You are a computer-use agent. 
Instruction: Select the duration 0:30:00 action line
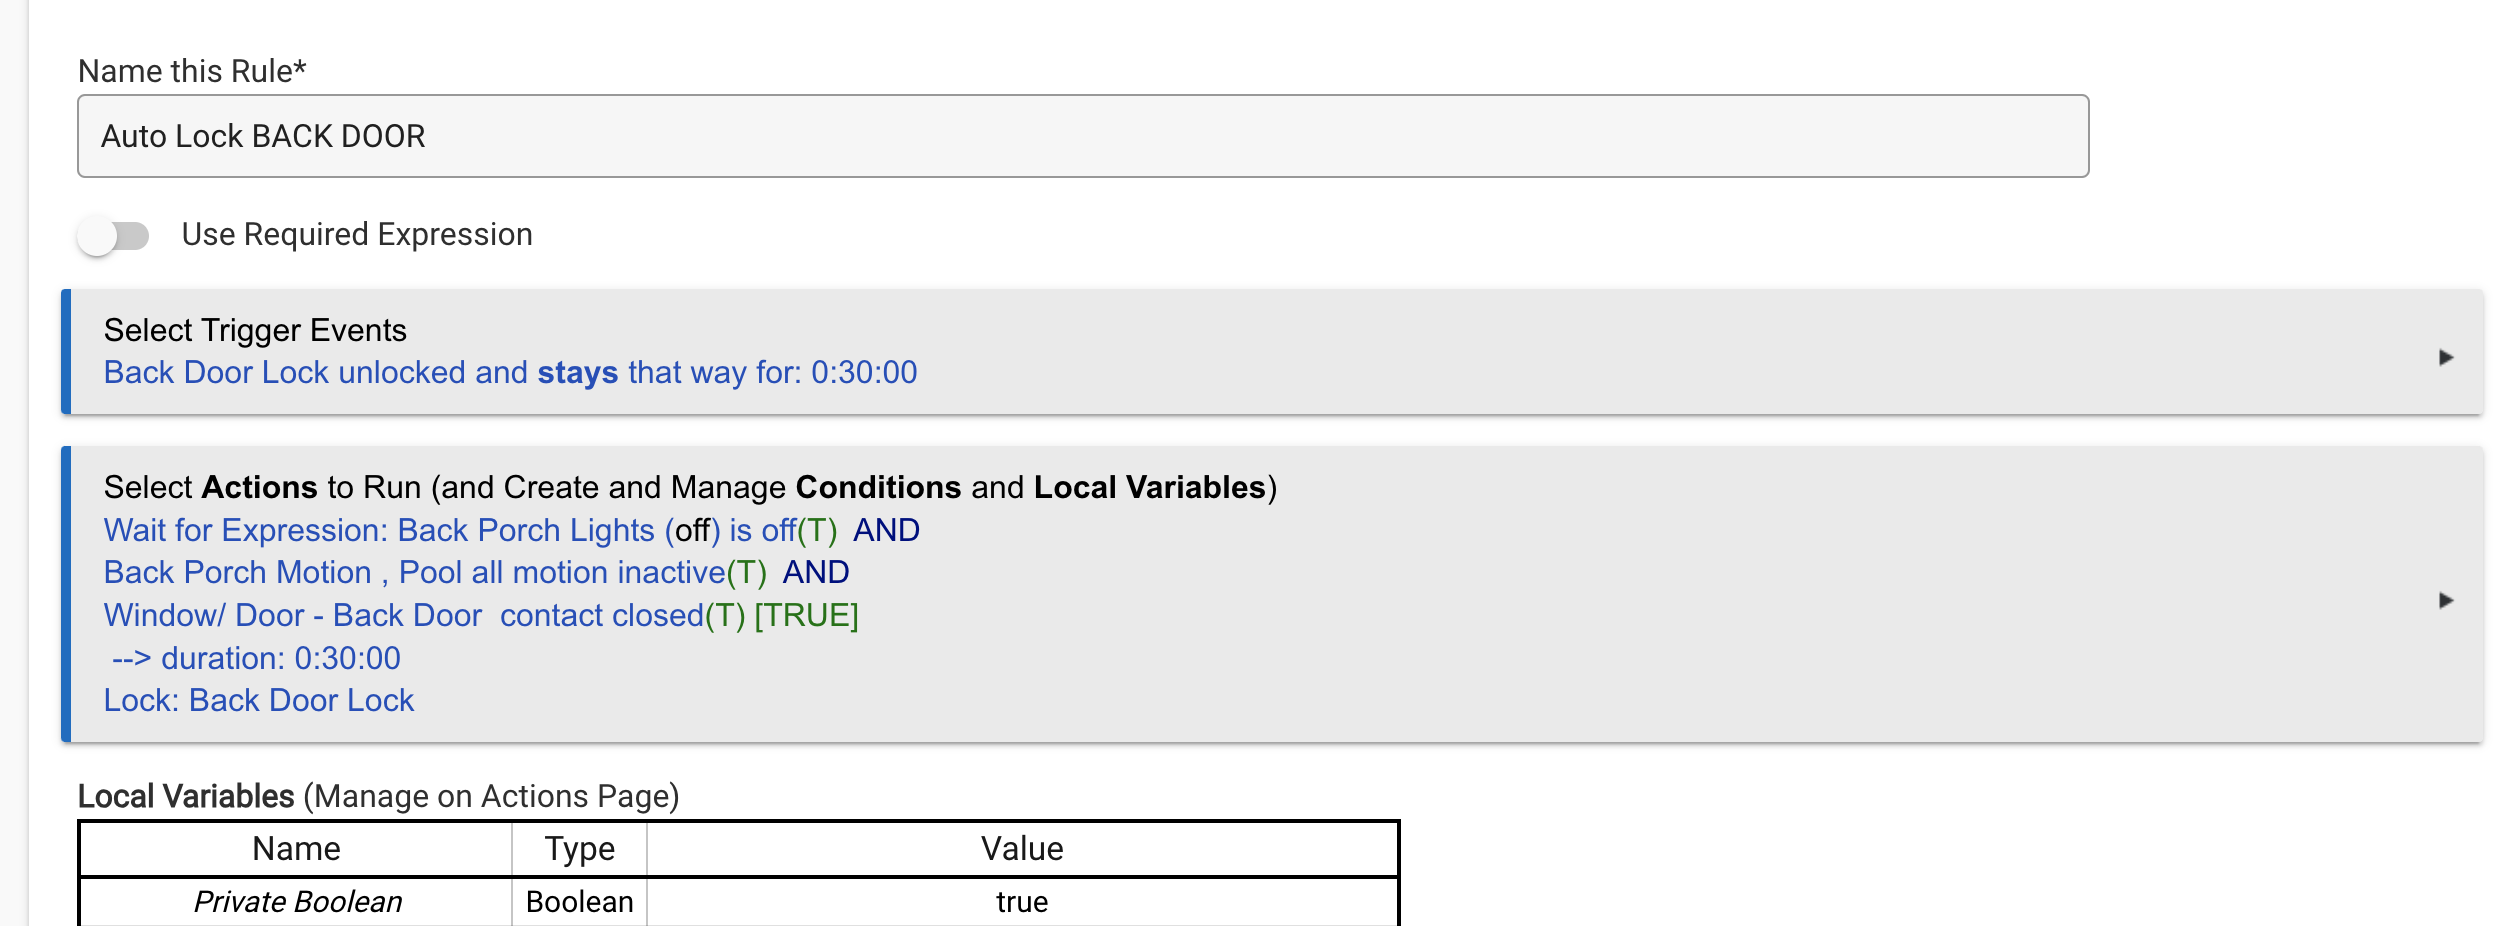point(256,659)
